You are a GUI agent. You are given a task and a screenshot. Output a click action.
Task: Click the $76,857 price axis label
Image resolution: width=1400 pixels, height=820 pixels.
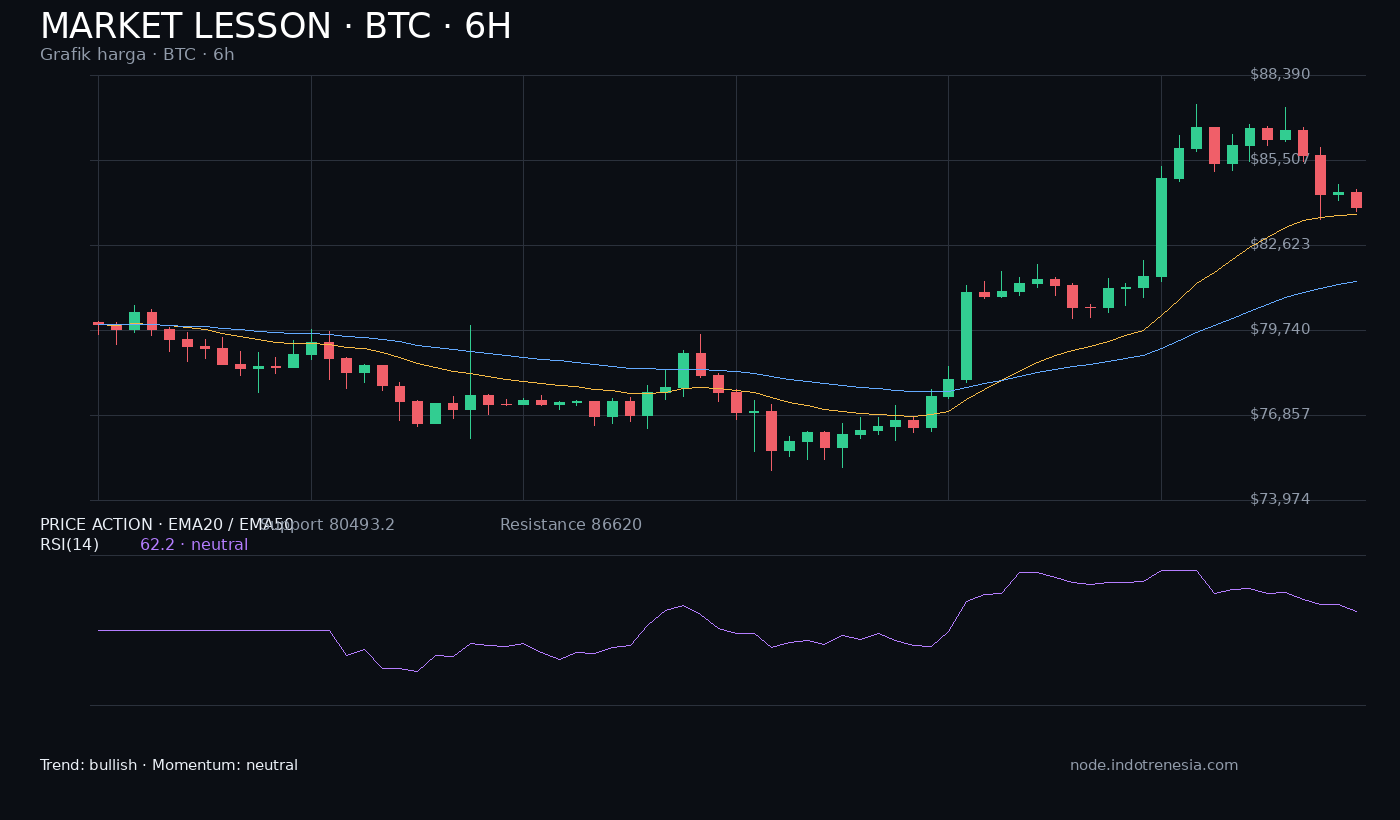click(1280, 415)
